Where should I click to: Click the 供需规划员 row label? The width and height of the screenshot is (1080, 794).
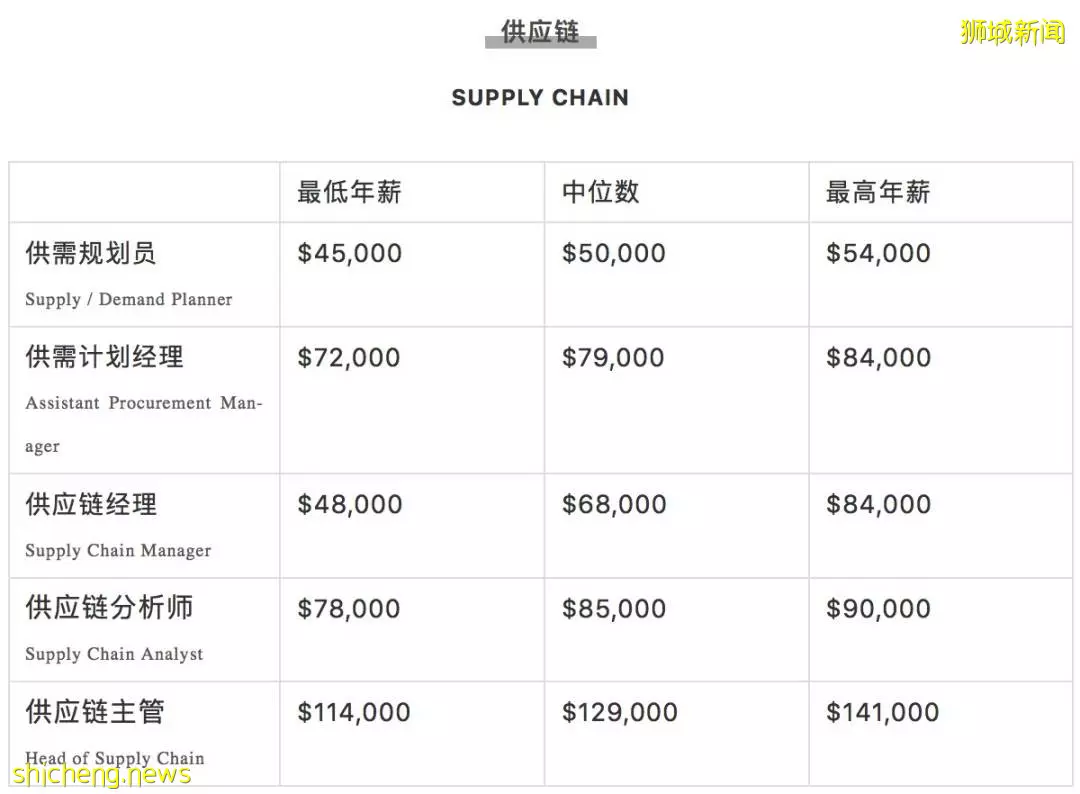91,253
